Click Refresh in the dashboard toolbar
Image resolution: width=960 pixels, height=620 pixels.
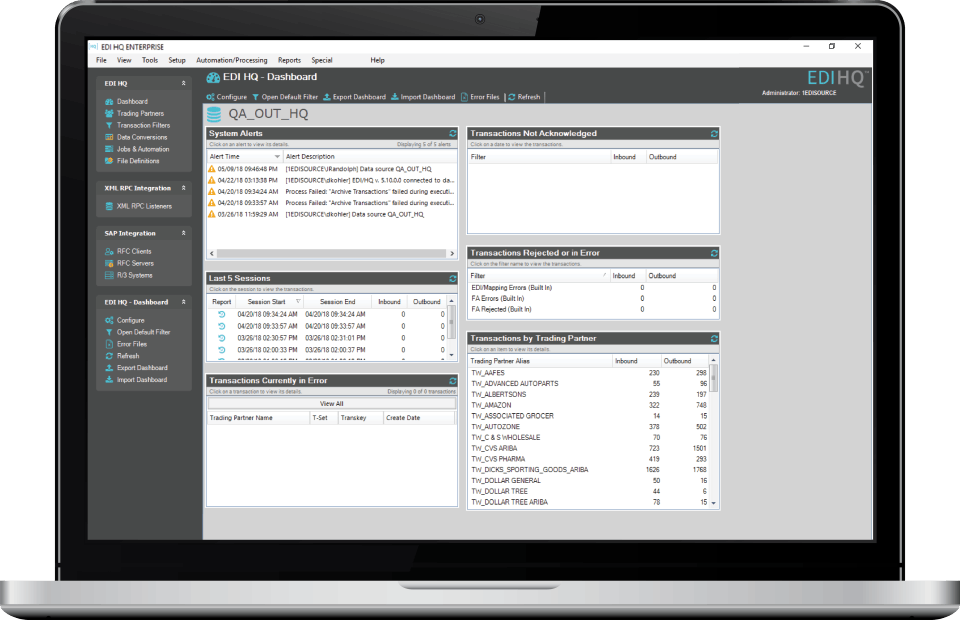[x=524, y=97]
